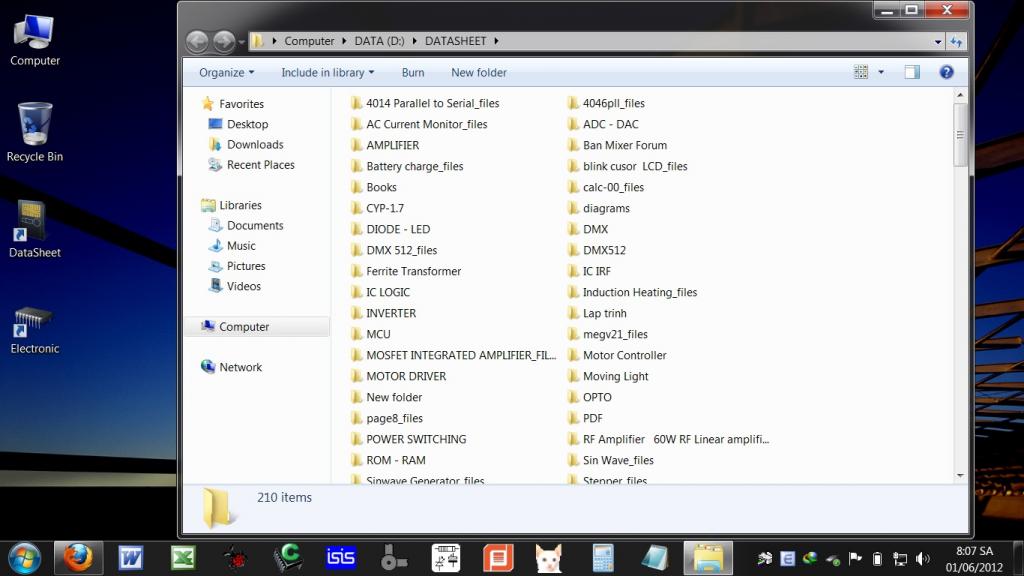This screenshot has width=1024, height=576.
Task: Toggle the preview pane button
Action: (x=912, y=72)
